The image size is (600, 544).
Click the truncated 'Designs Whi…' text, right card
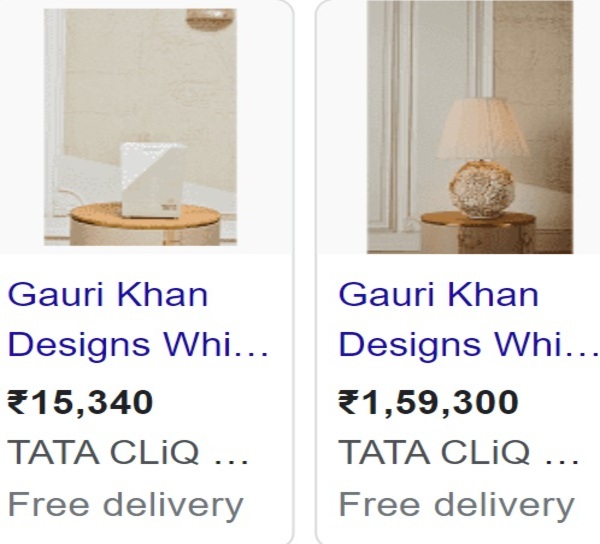pos(469,344)
